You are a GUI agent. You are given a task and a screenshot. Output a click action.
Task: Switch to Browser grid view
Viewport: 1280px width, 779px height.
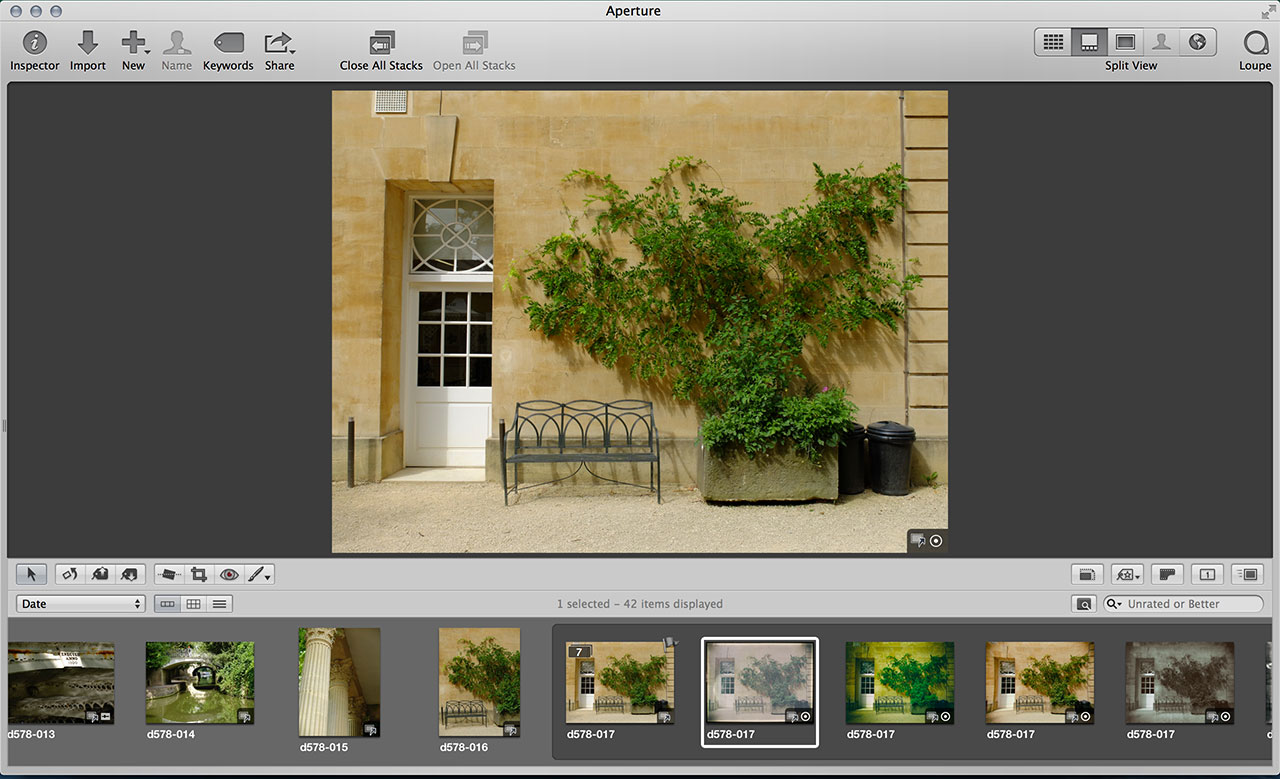click(1052, 42)
